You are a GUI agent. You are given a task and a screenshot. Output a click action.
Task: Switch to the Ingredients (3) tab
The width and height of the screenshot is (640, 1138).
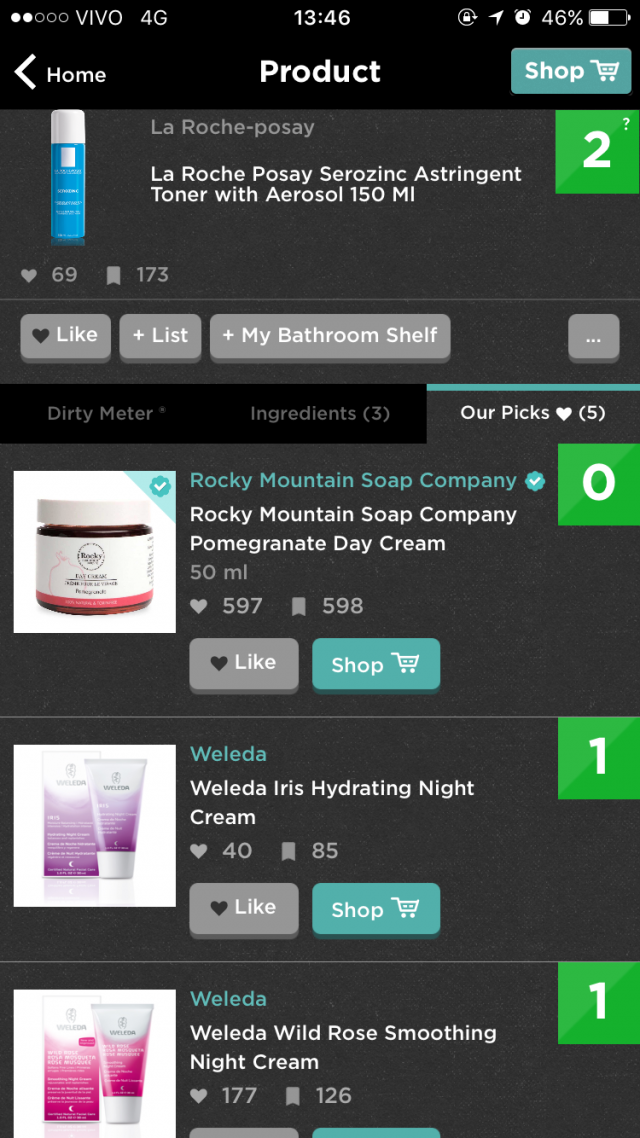coord(319,413)
